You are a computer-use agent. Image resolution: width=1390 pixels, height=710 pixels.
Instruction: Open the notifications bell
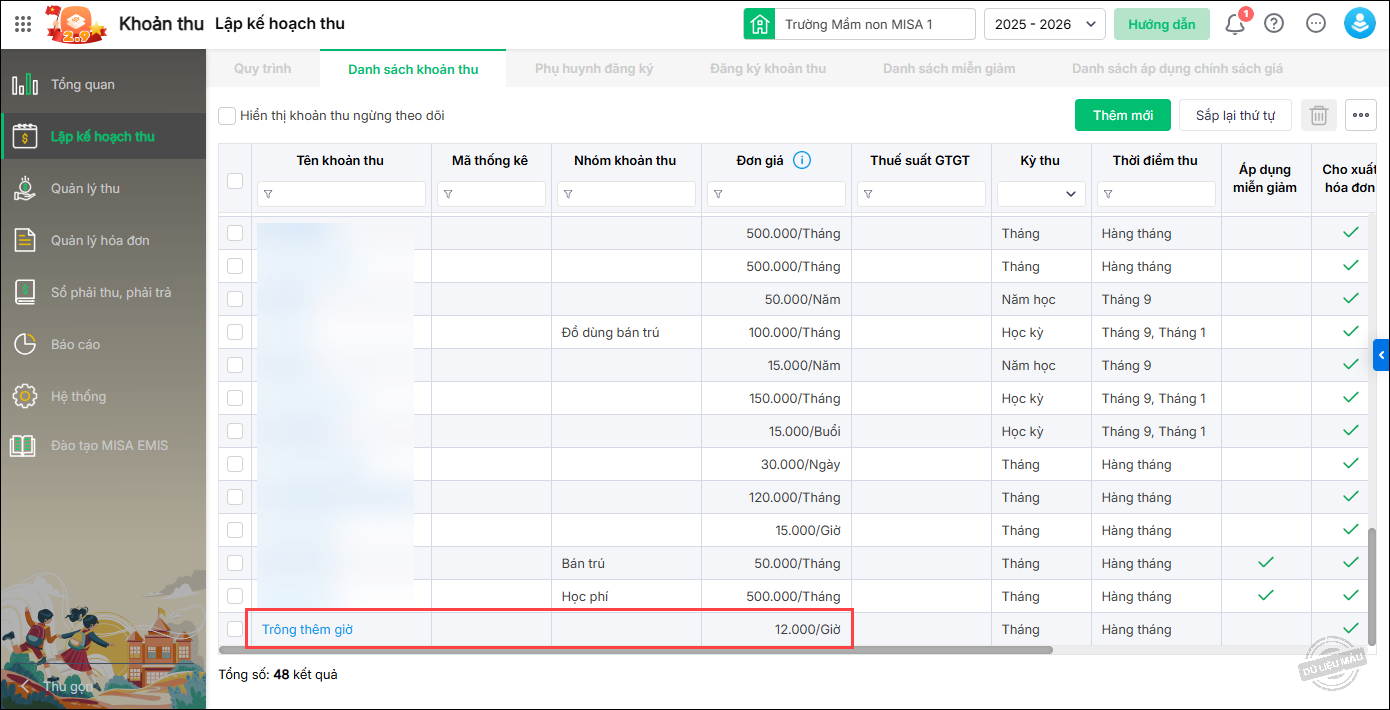point(1235,24)
